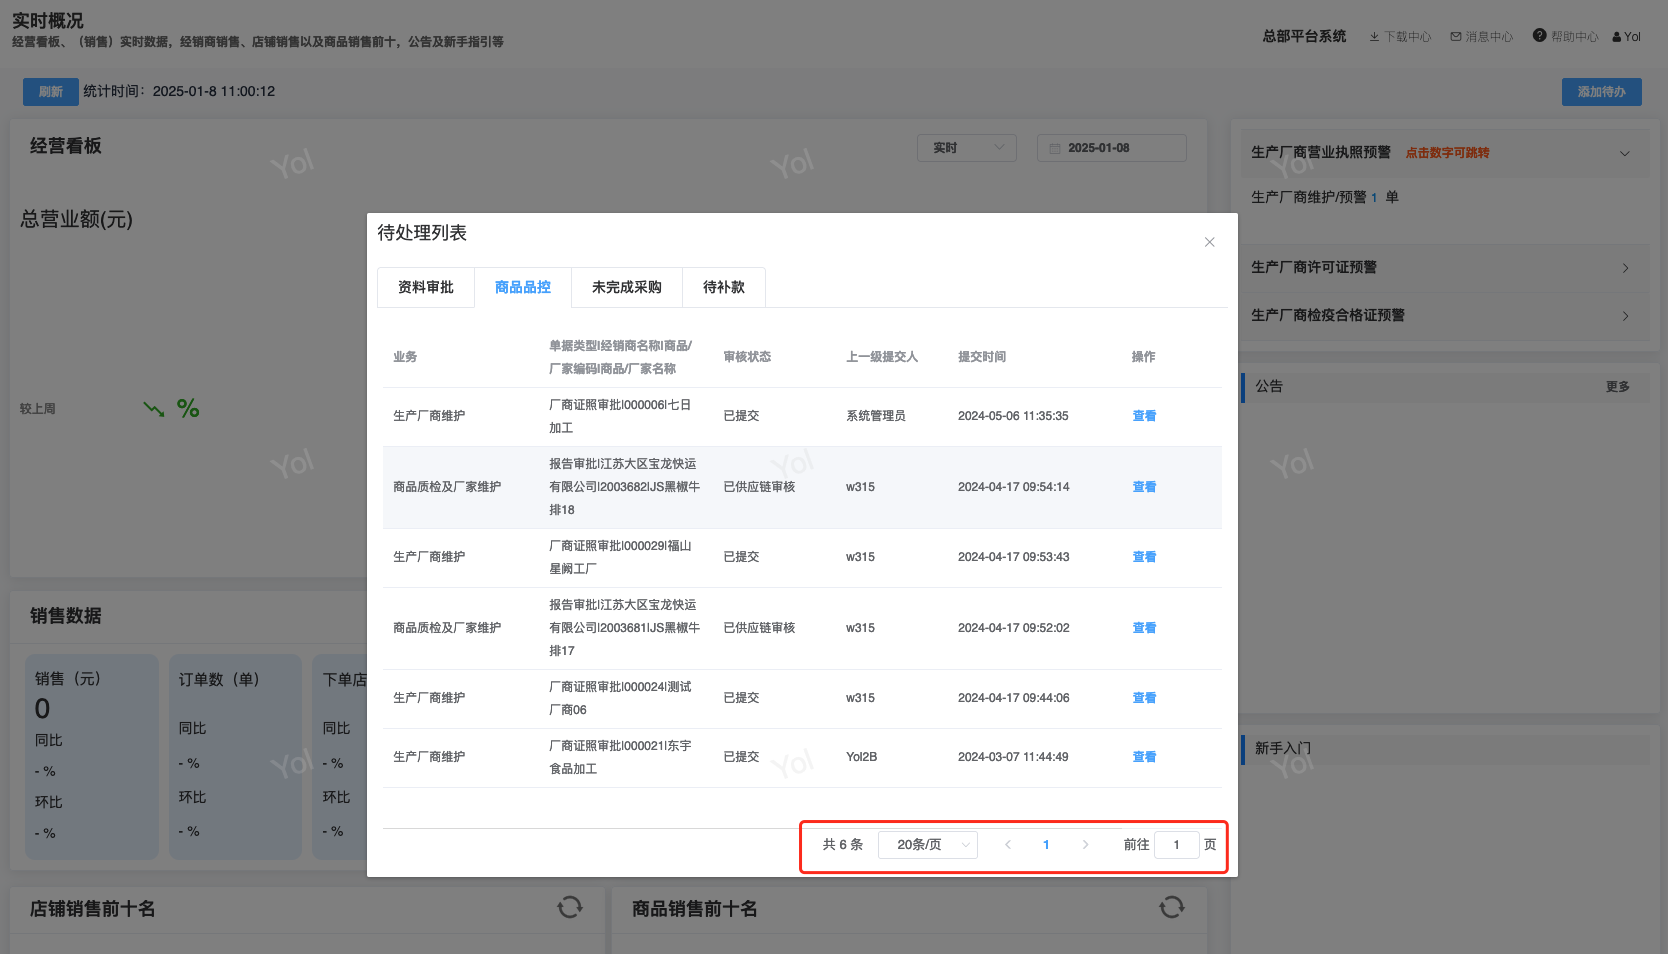Click 查看 for the Yol2B submitted row
1668x954 pixels.
1144,757
